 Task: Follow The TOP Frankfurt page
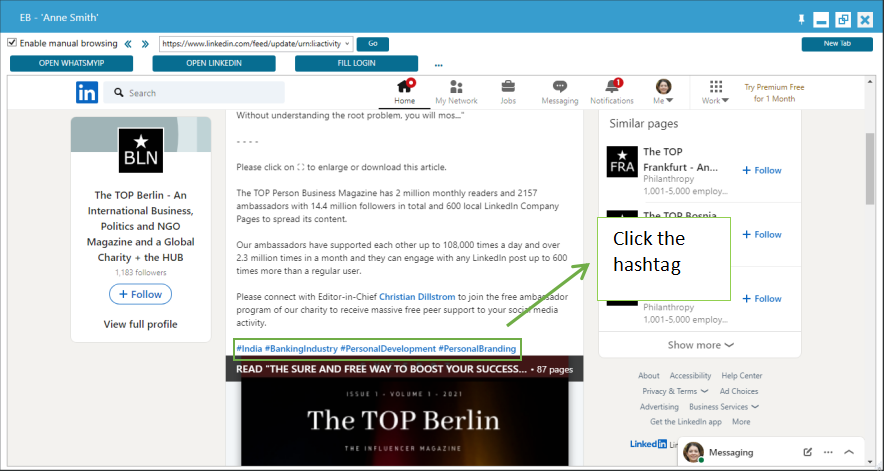762,170
